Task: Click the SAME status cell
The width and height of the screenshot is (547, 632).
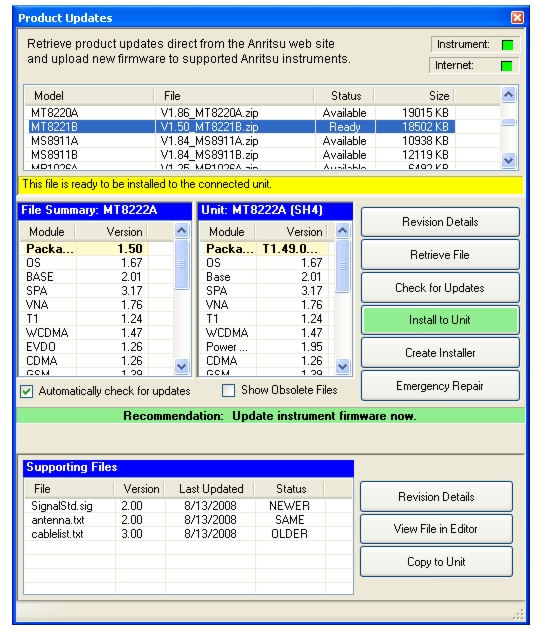Action: pos(289,520)
